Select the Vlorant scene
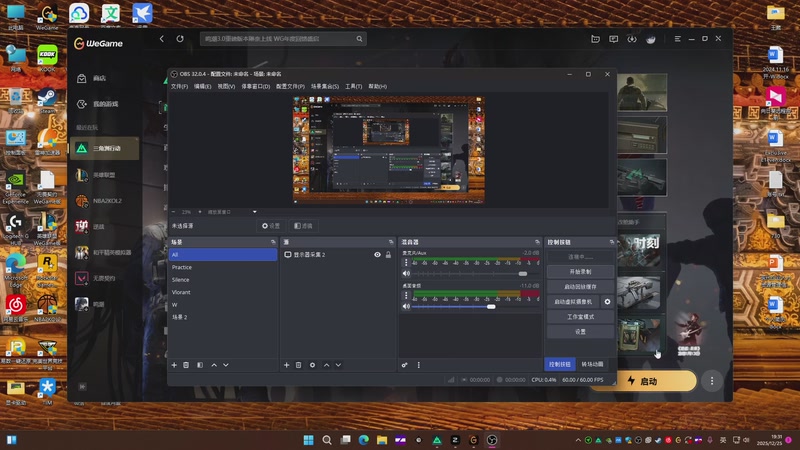This screenshot has height=450, width=800. (223, 292)
